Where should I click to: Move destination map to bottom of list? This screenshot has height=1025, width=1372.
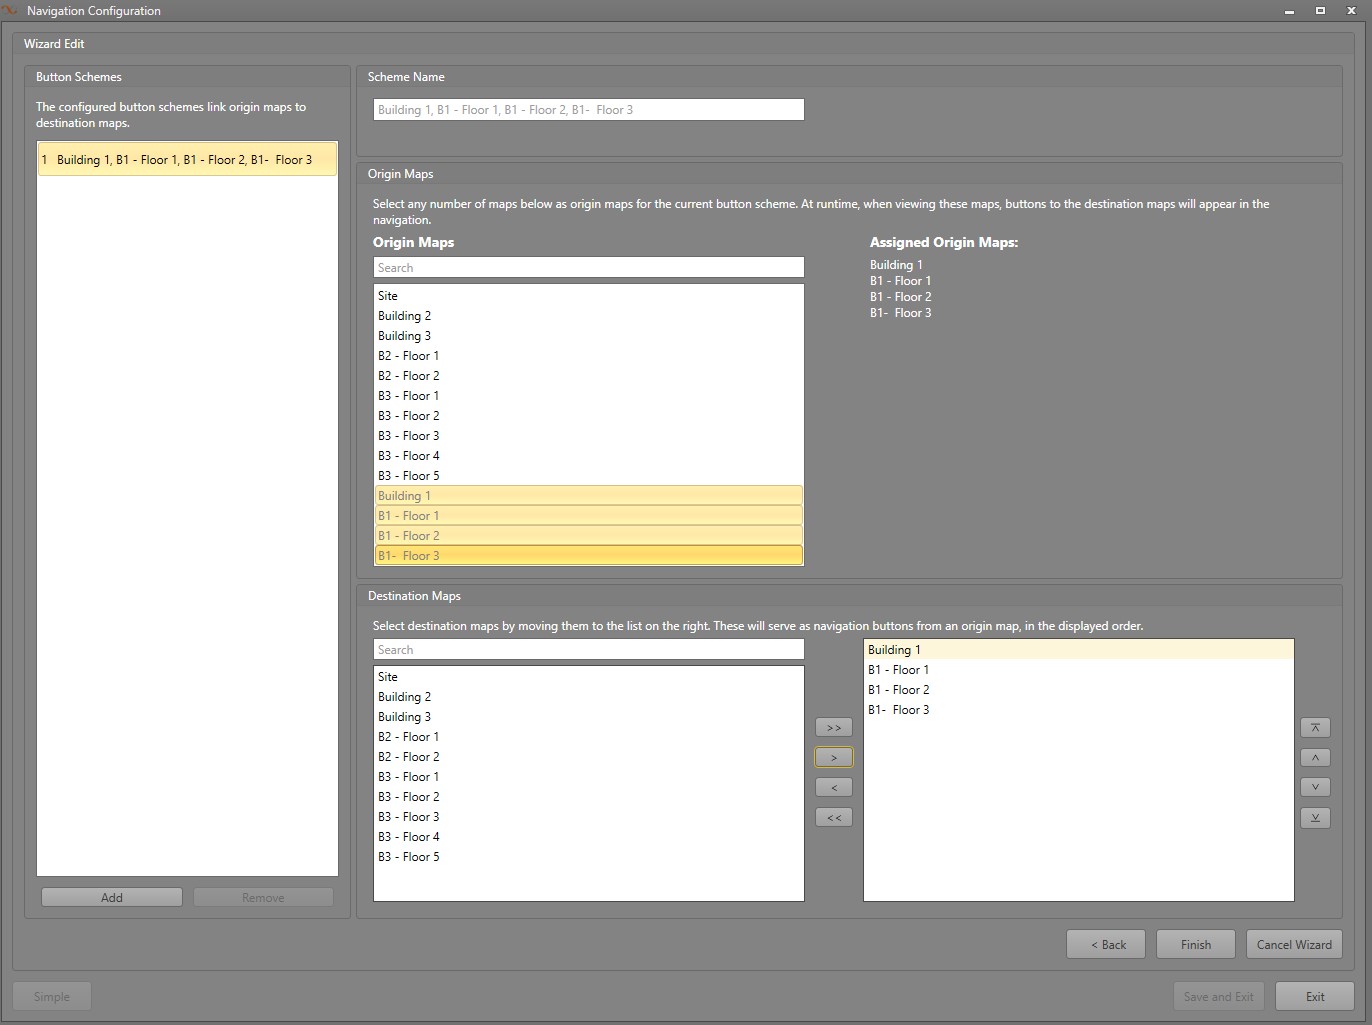pos(1315,818)
